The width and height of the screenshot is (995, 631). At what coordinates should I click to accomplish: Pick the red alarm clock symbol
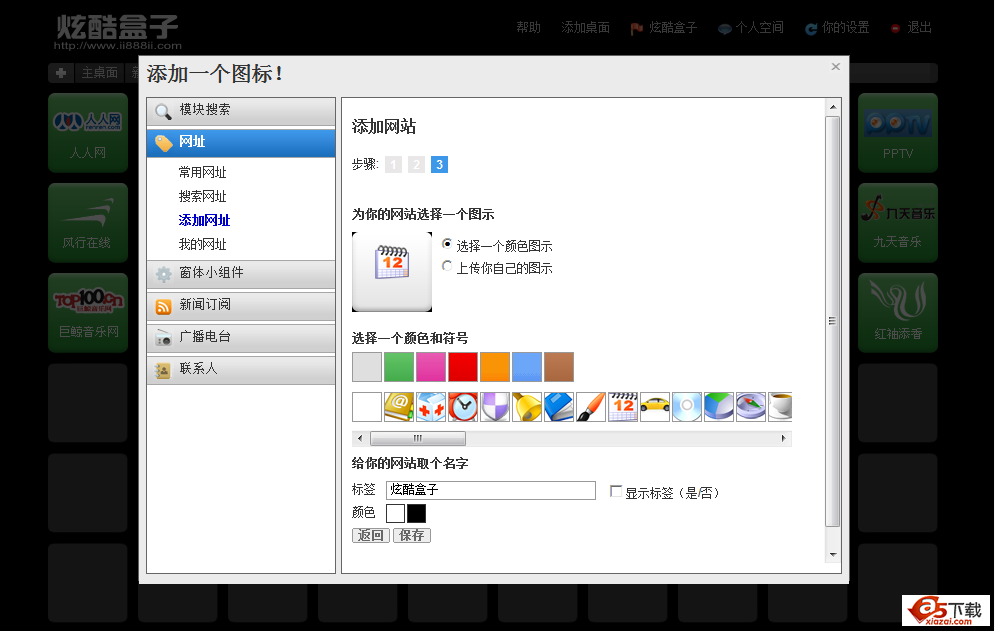tap(463, 407)
